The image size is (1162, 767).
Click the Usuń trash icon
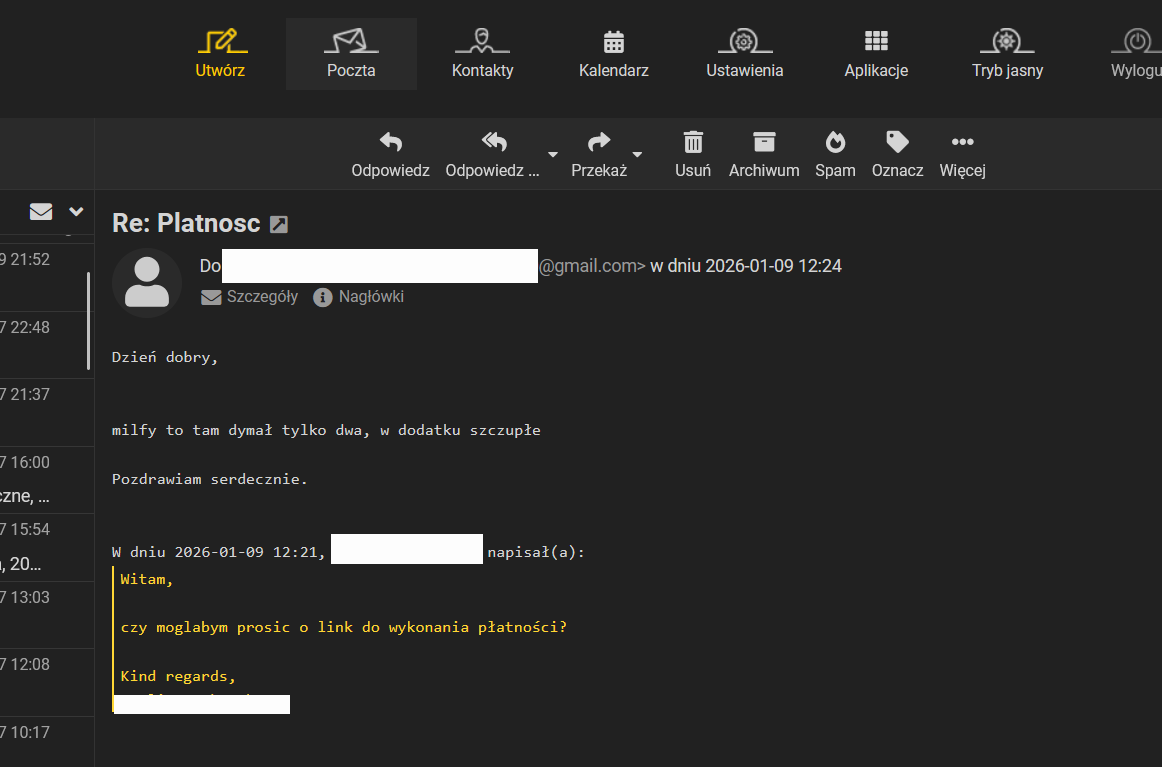(x=692, y=142)
